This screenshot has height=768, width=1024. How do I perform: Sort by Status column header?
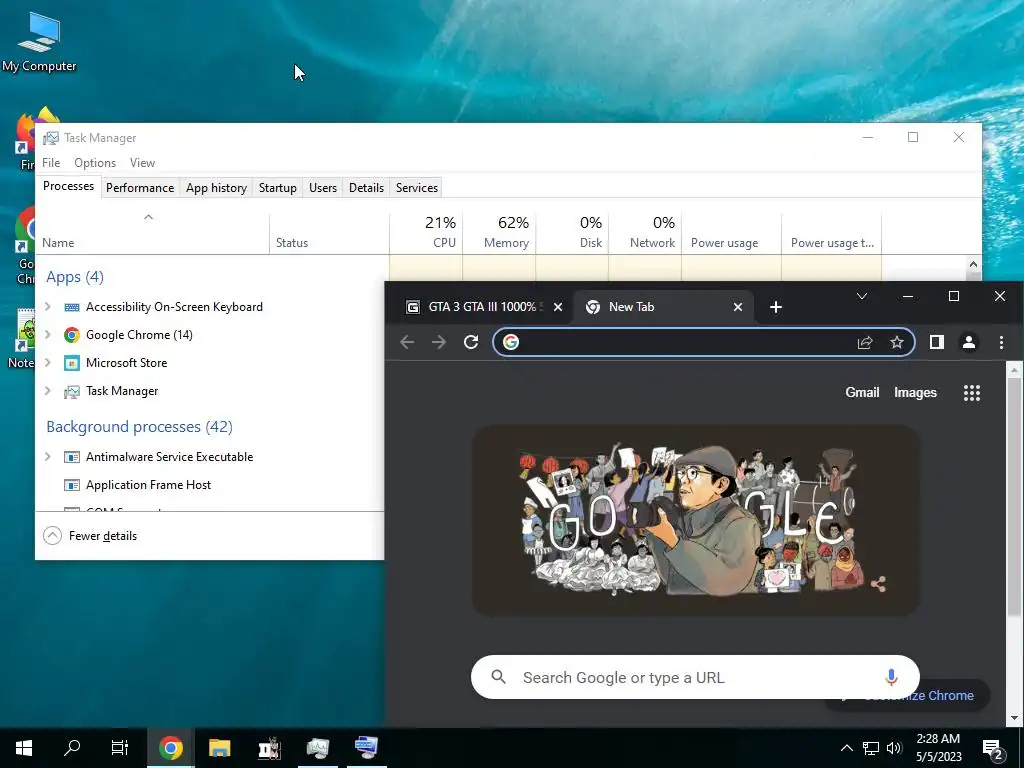pyautogui.click(x=329, y=232)
